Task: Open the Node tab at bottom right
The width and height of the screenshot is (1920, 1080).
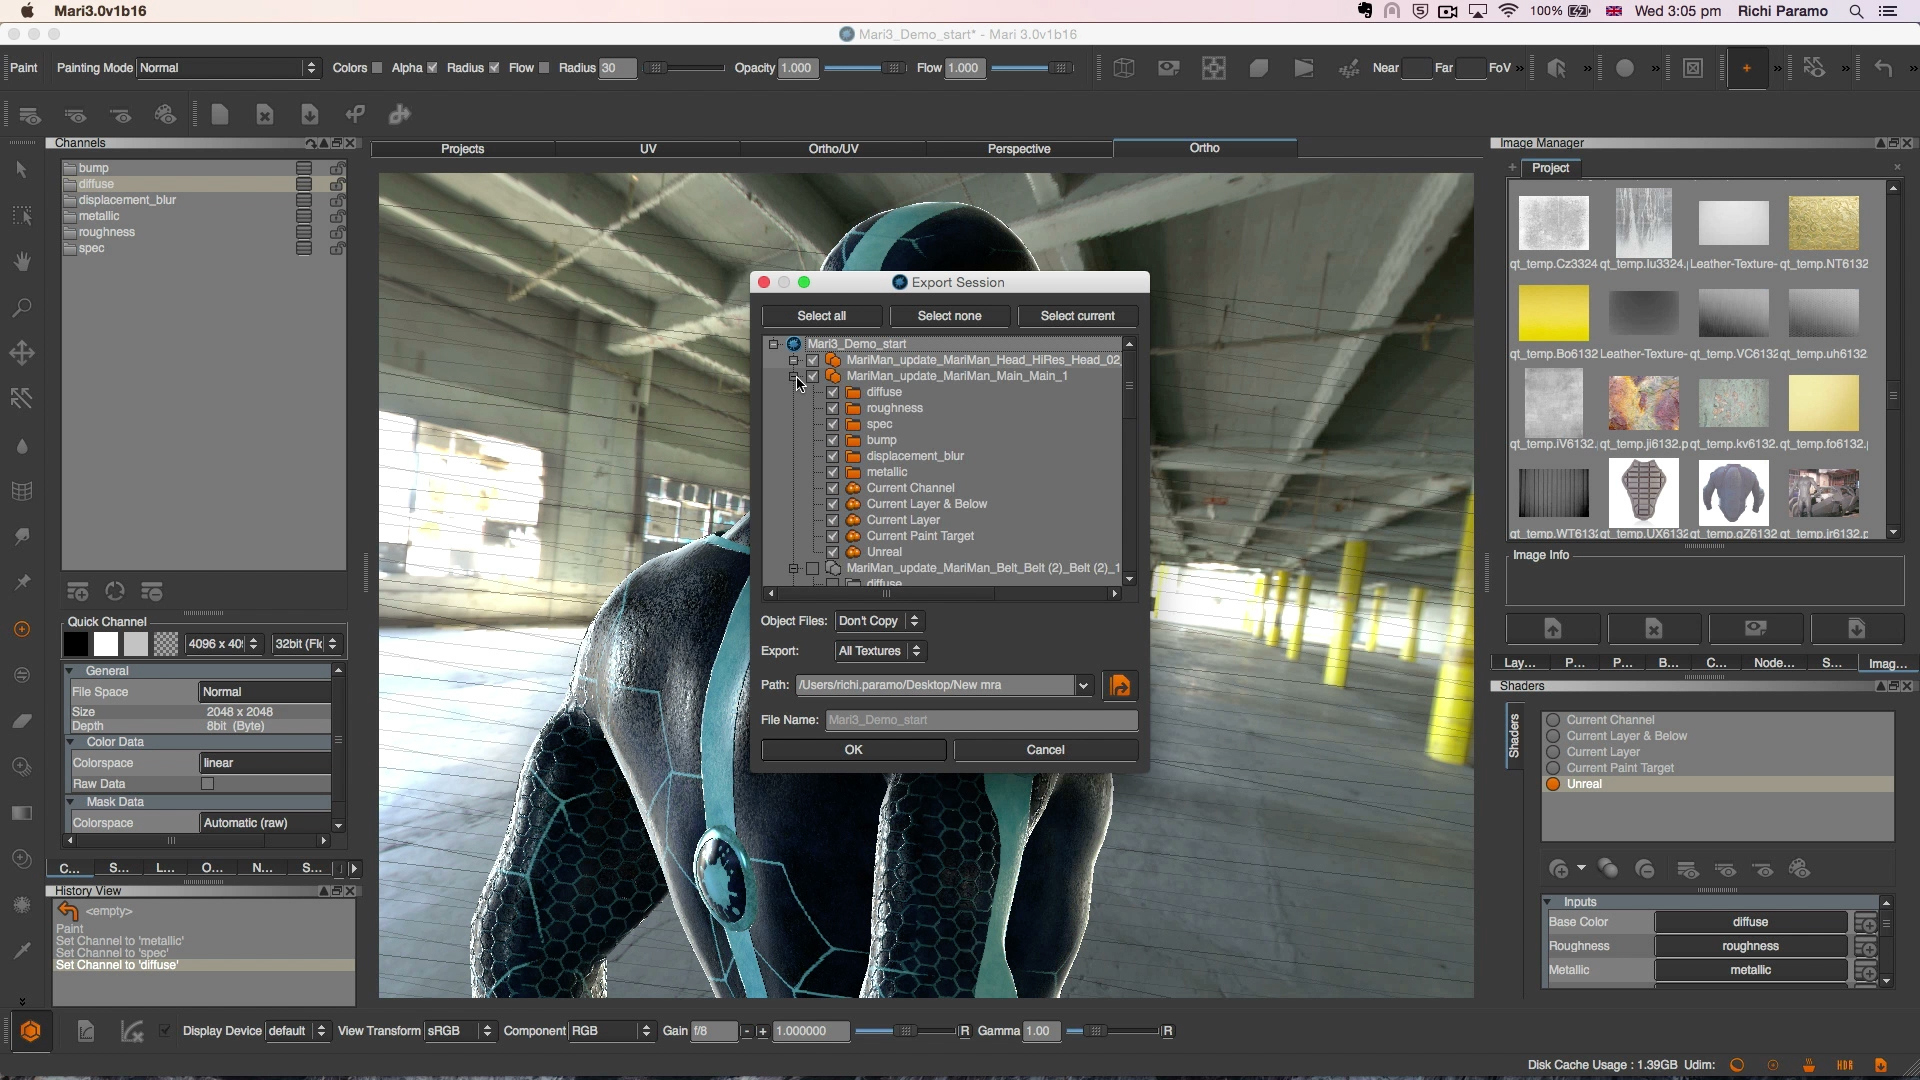Action: pyautogui.click(x=1774, y=663)
